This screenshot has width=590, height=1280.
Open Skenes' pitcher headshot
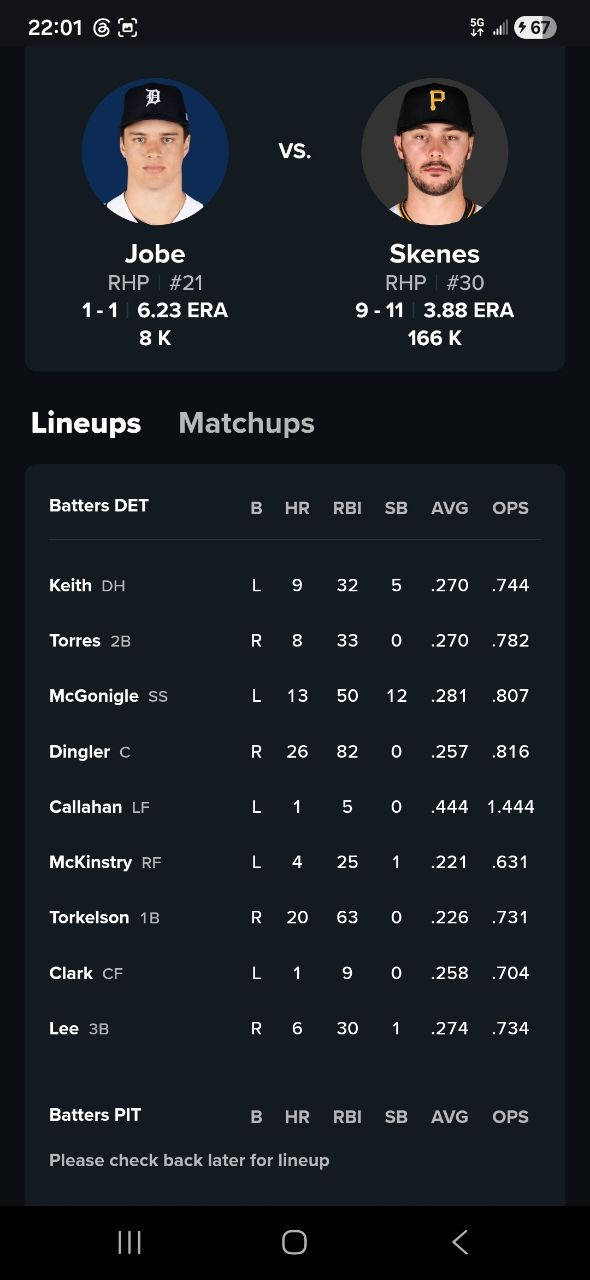click(435, 151)
